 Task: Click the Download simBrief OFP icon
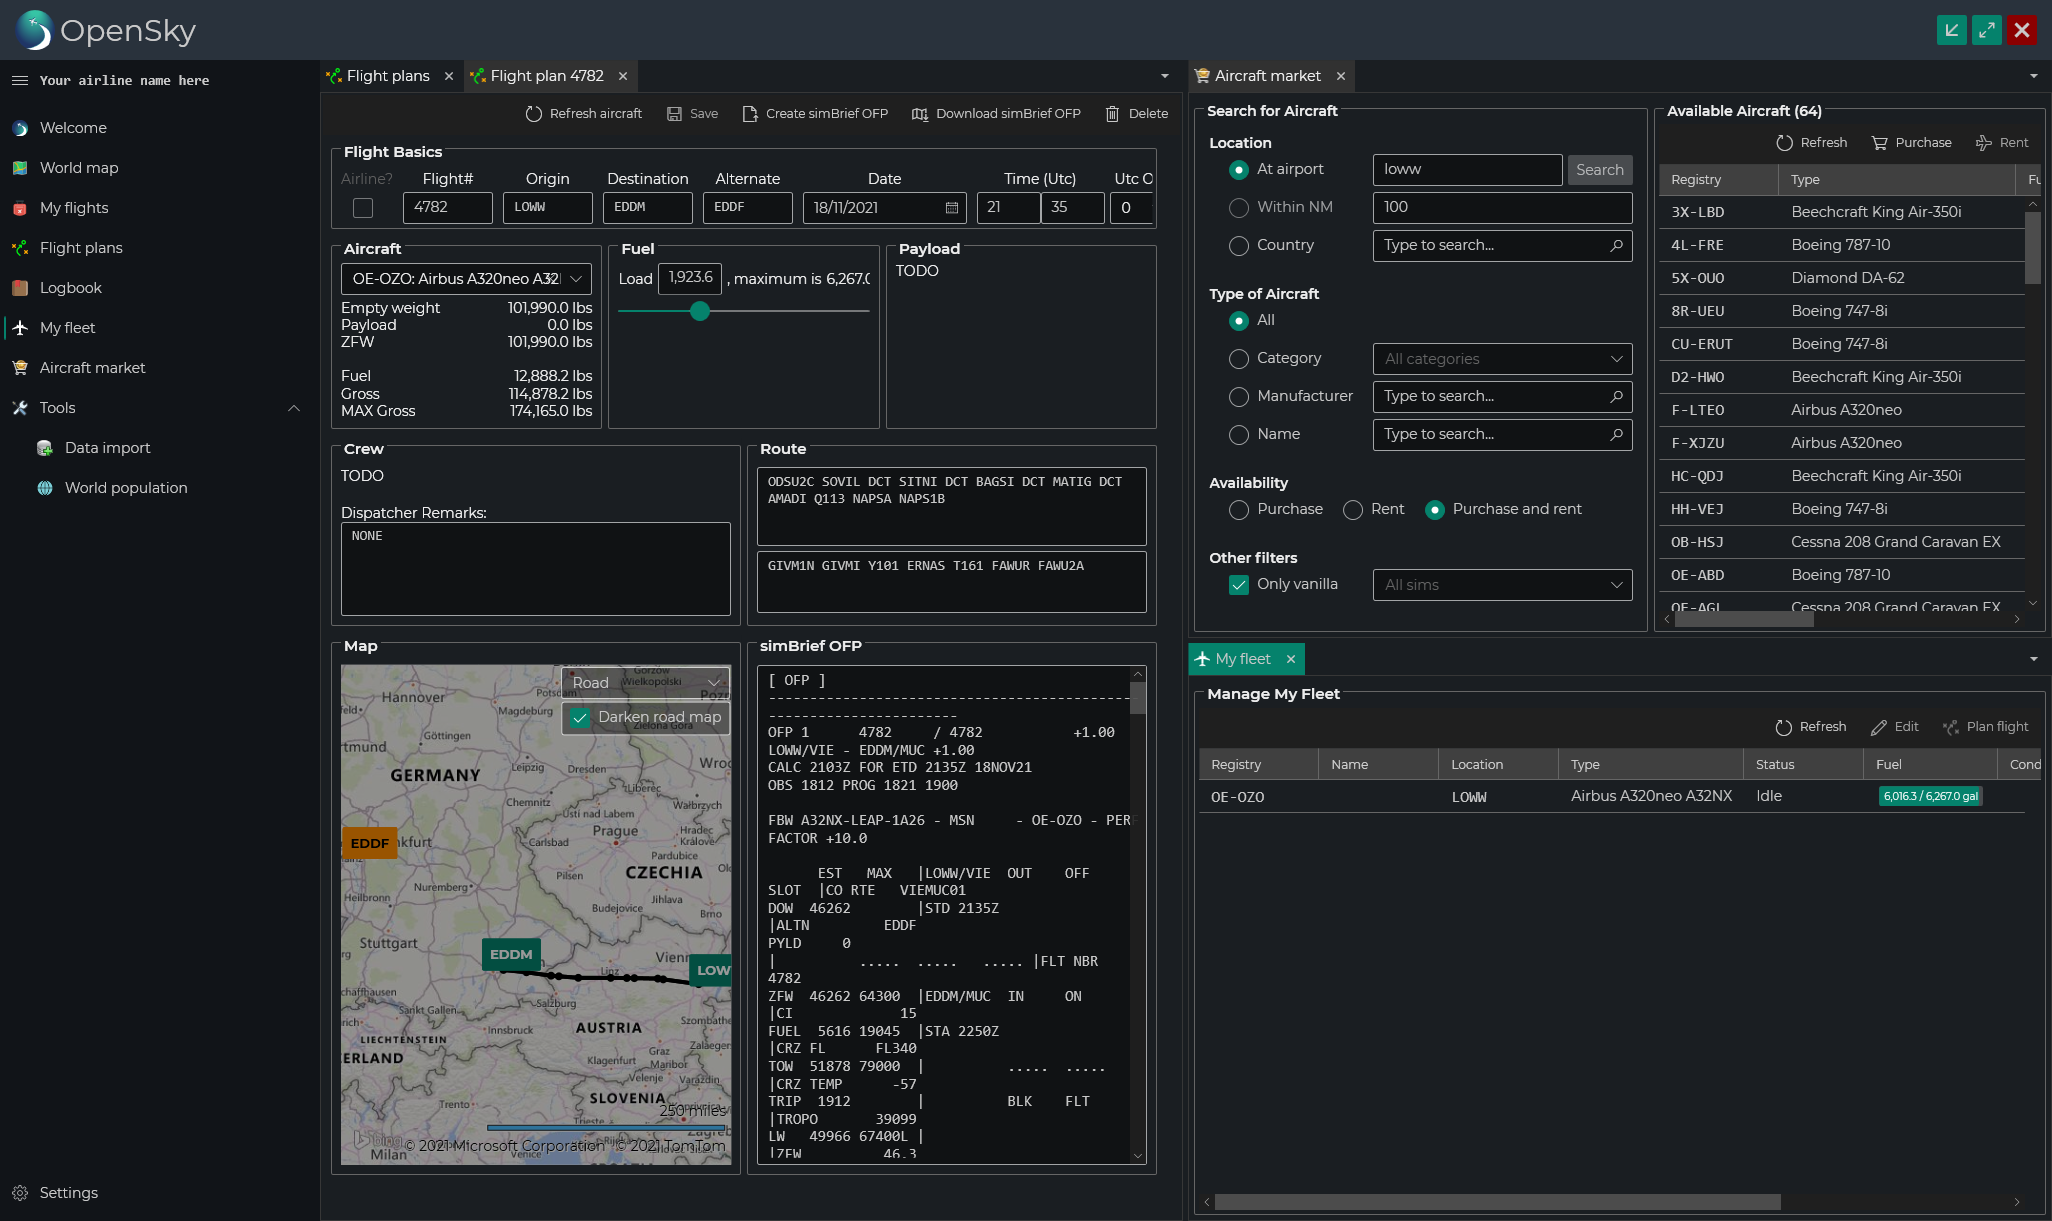tap(920, 114)
